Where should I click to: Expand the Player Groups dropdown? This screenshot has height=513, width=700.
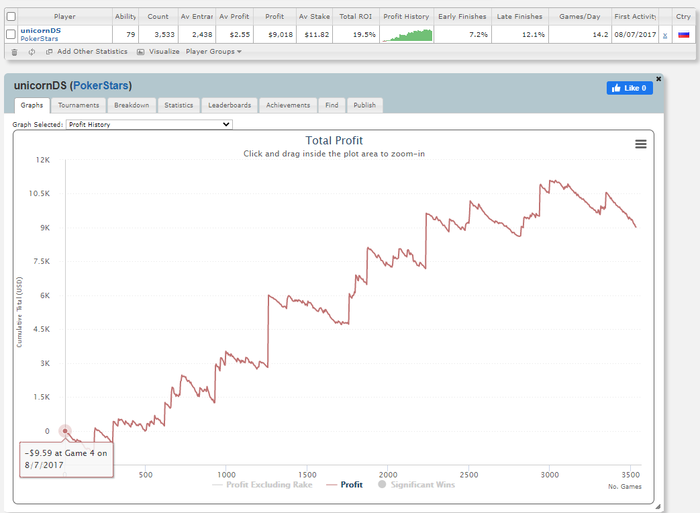pyautogui.click(x=213, y=52)
